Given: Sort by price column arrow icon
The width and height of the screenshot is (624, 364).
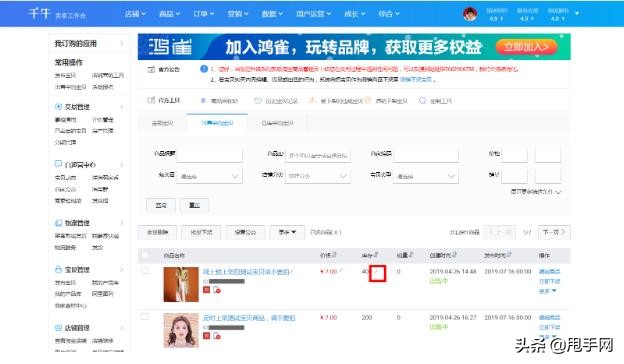Looking at the screenshot, I should [334, 255].
